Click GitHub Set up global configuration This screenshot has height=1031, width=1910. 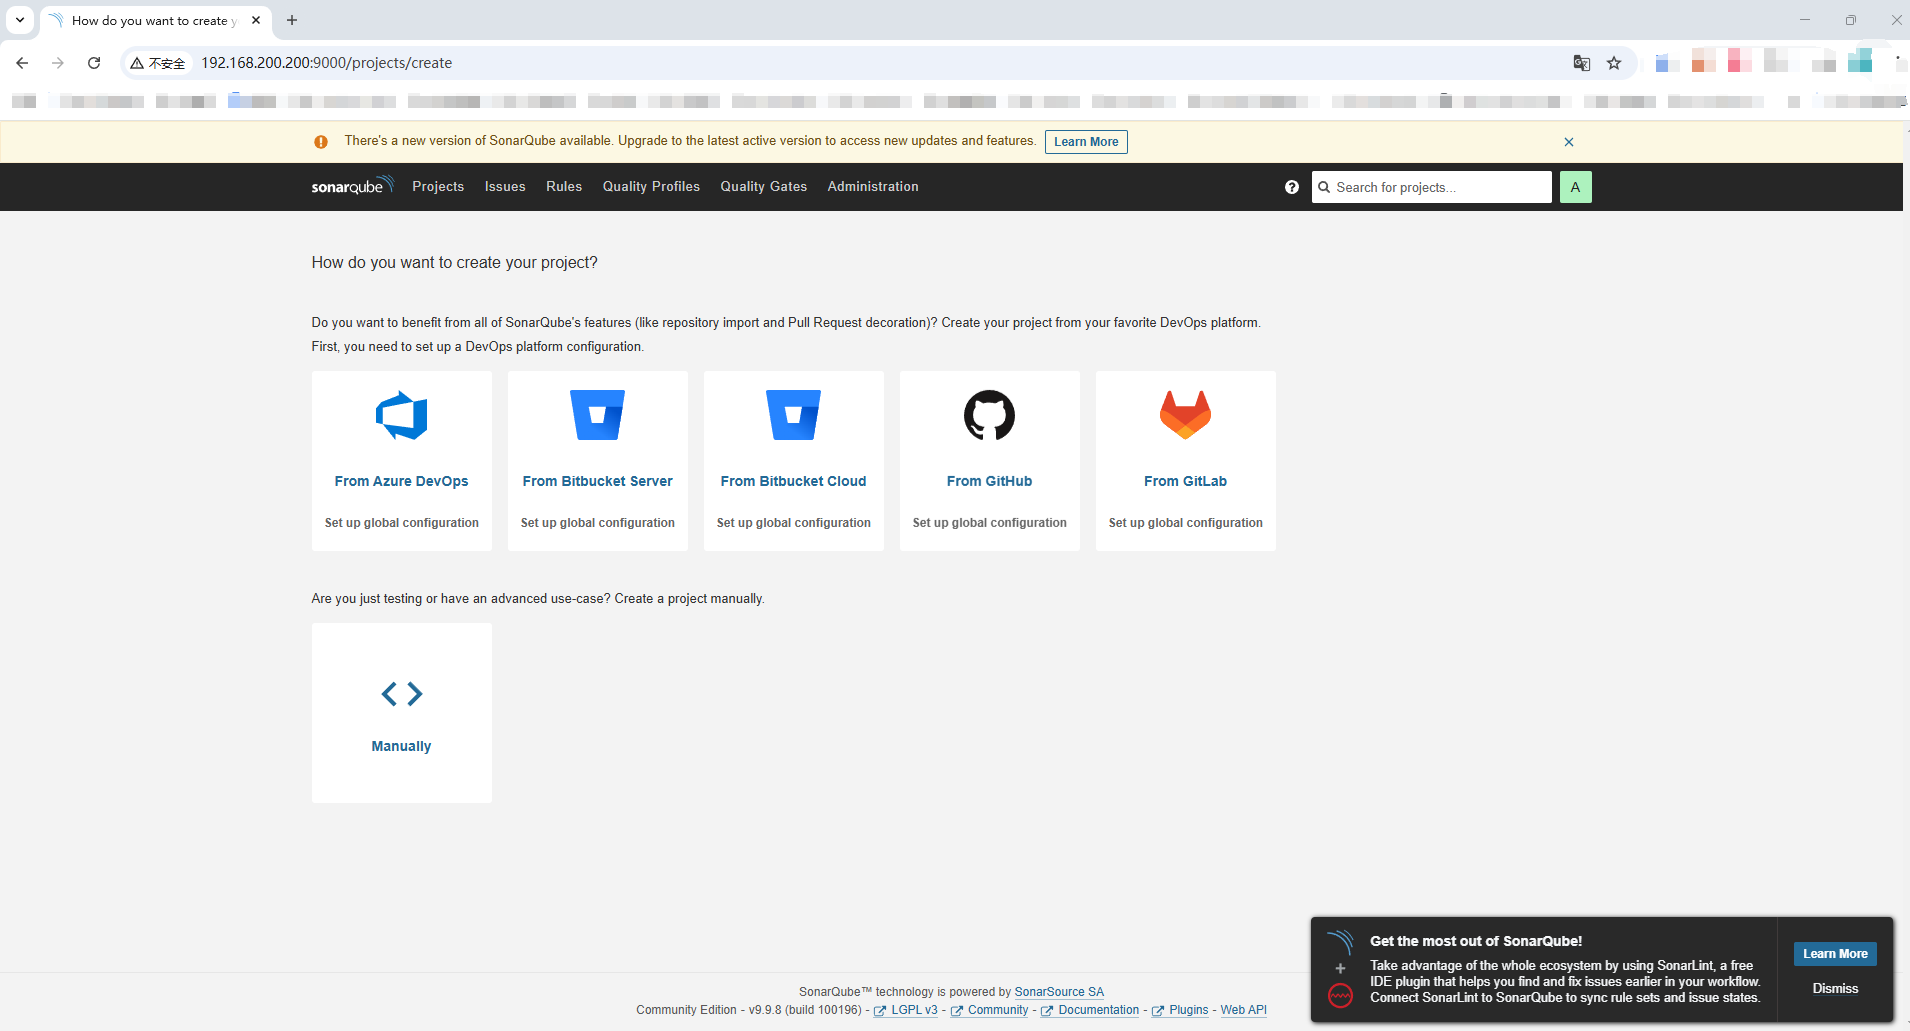click(x=989, y=523)
